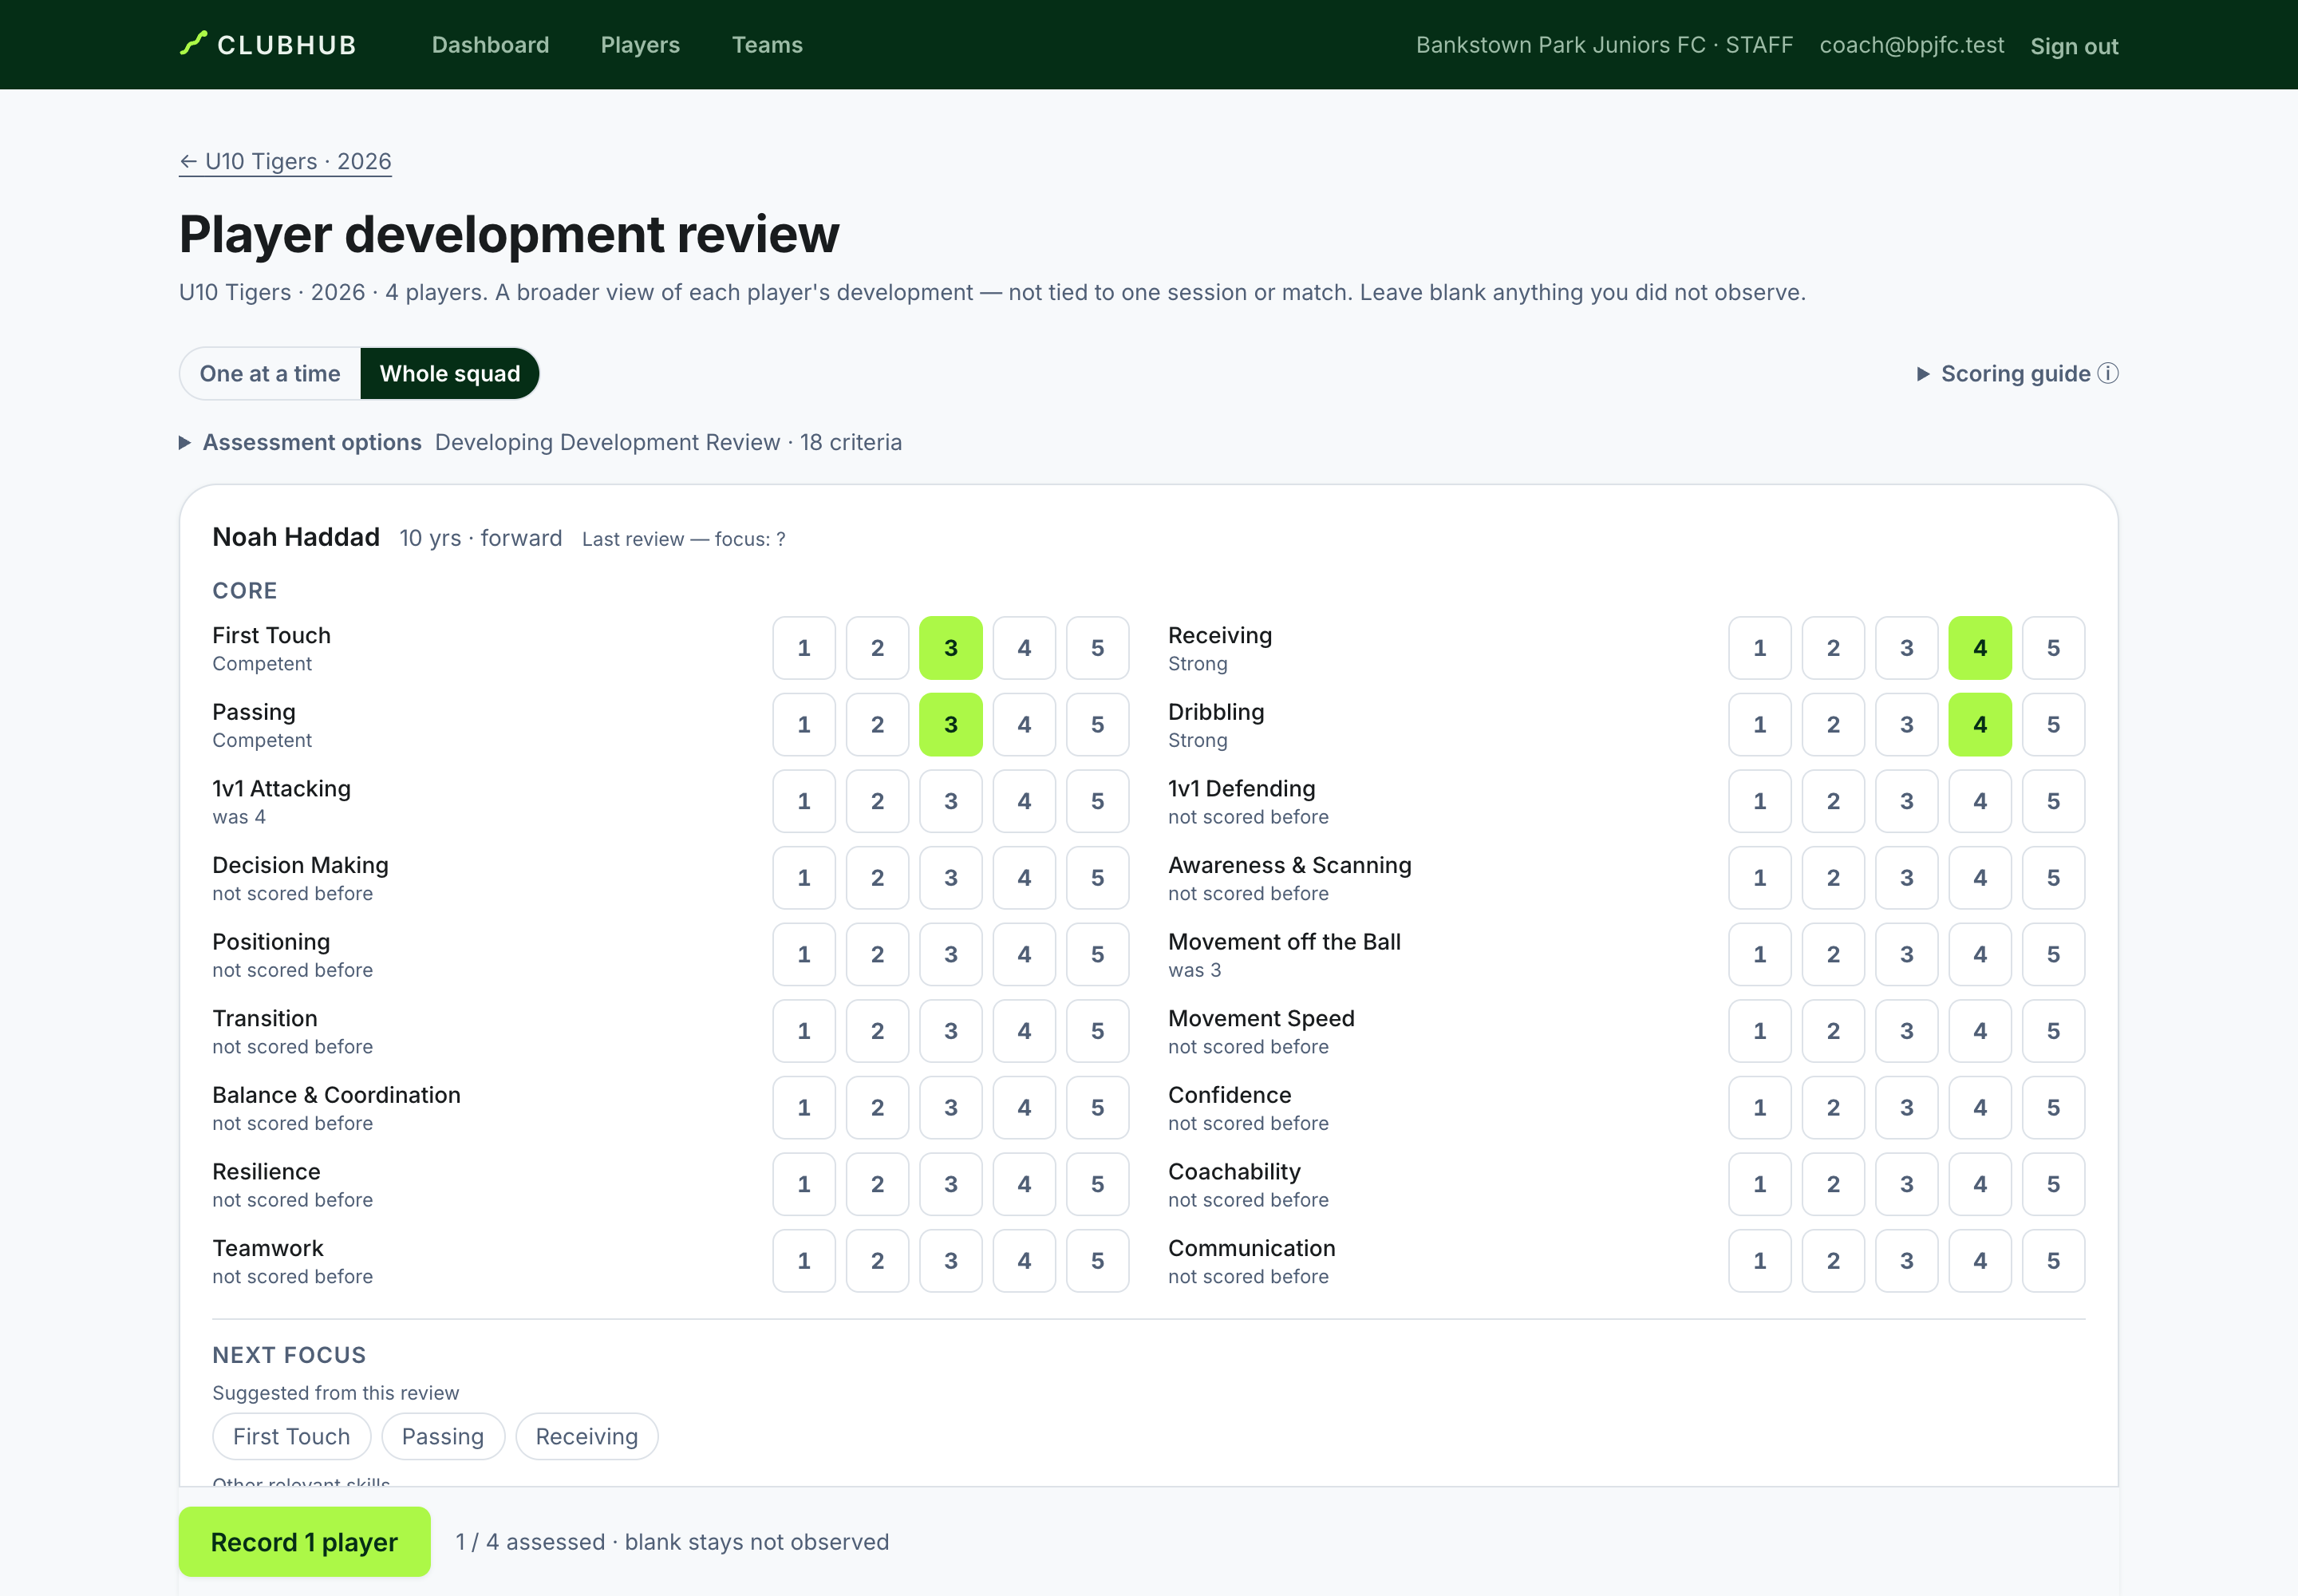Rate Positioning as 2
The width and height of the screenshot is (2298, 1596).
[x=877, y=954]
